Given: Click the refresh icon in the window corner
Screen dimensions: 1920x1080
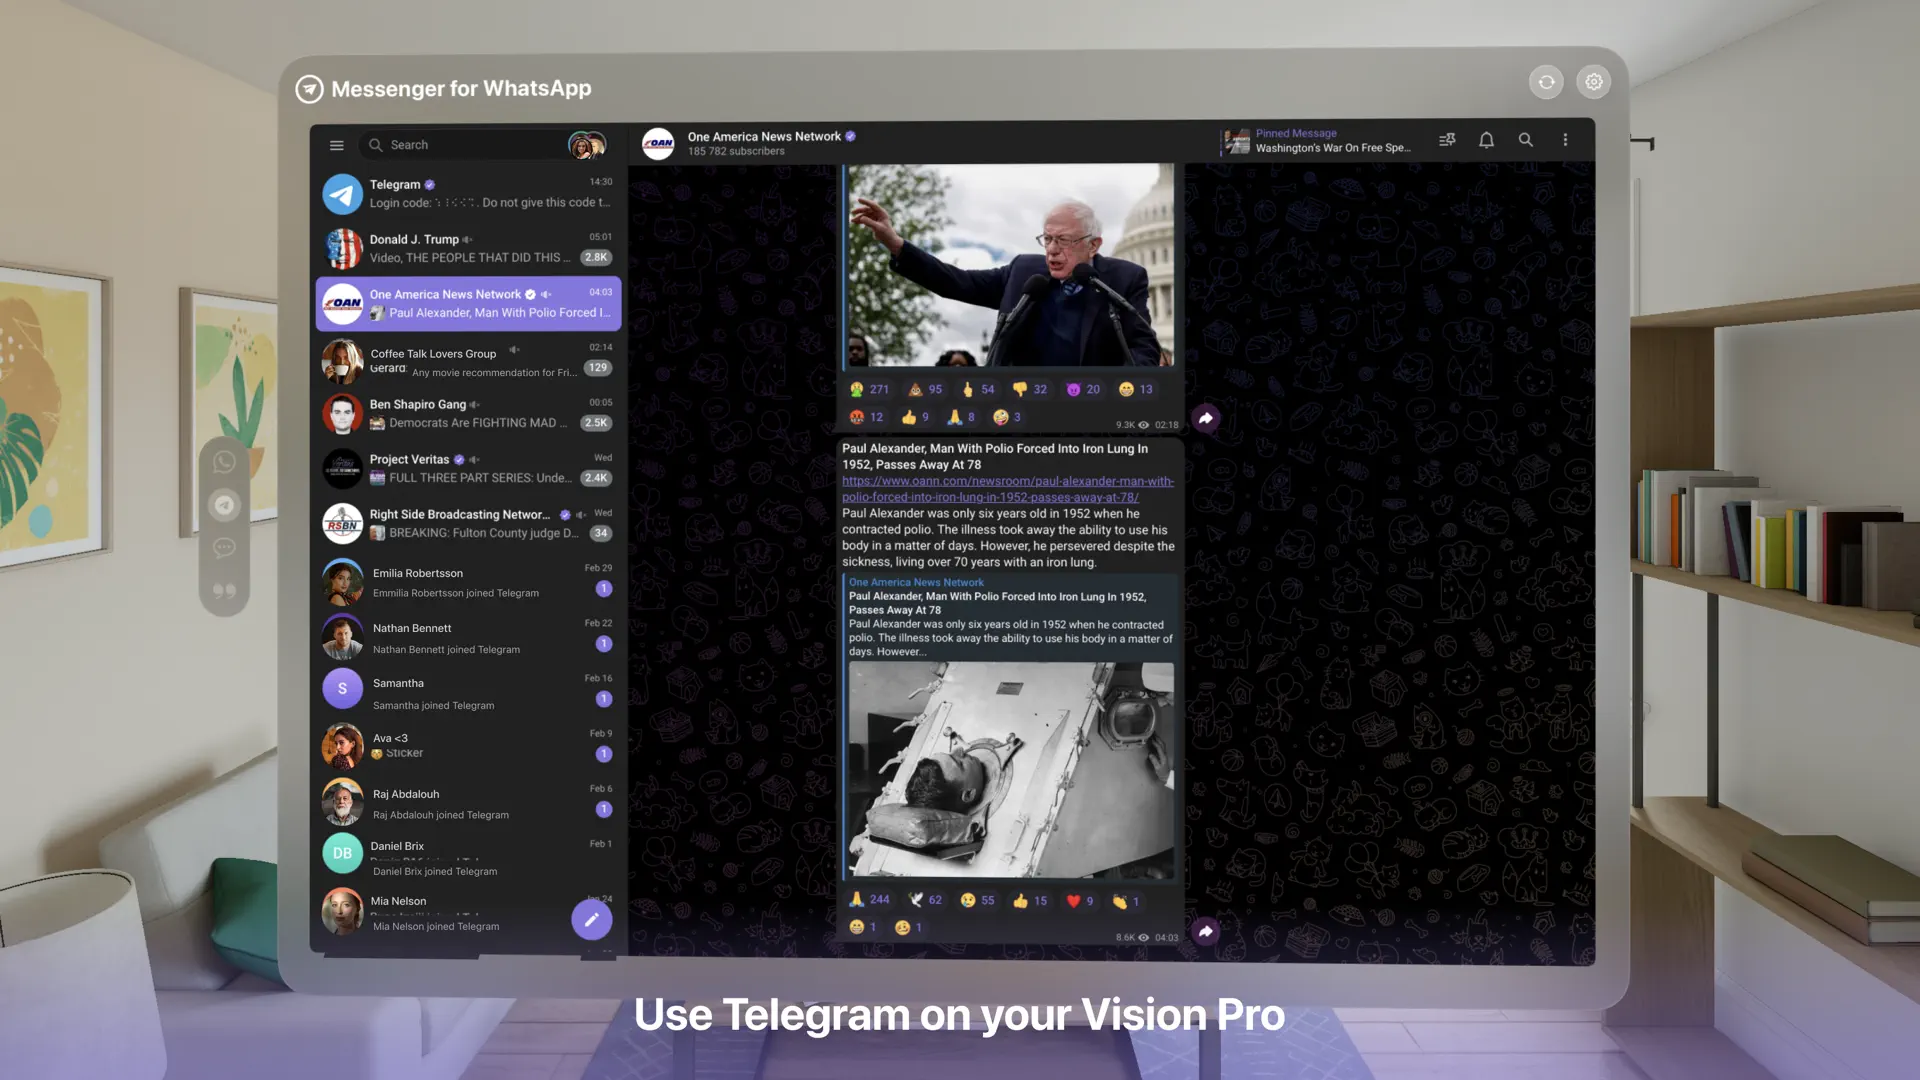Looking at the screenshot, I should (1546, 81).
